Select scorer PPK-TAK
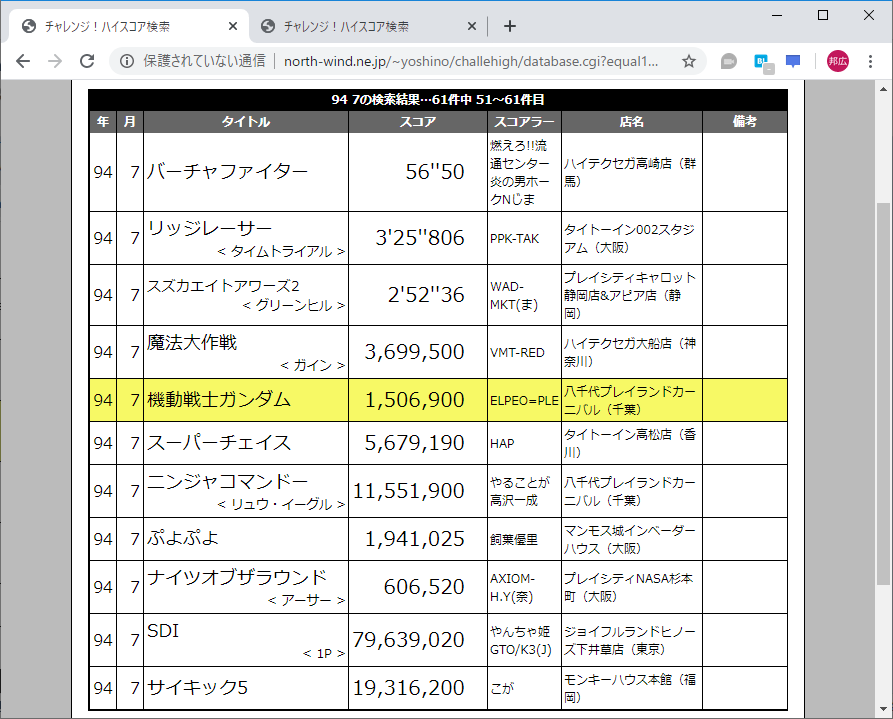893x719 pixels. click(x=514, y=239)
